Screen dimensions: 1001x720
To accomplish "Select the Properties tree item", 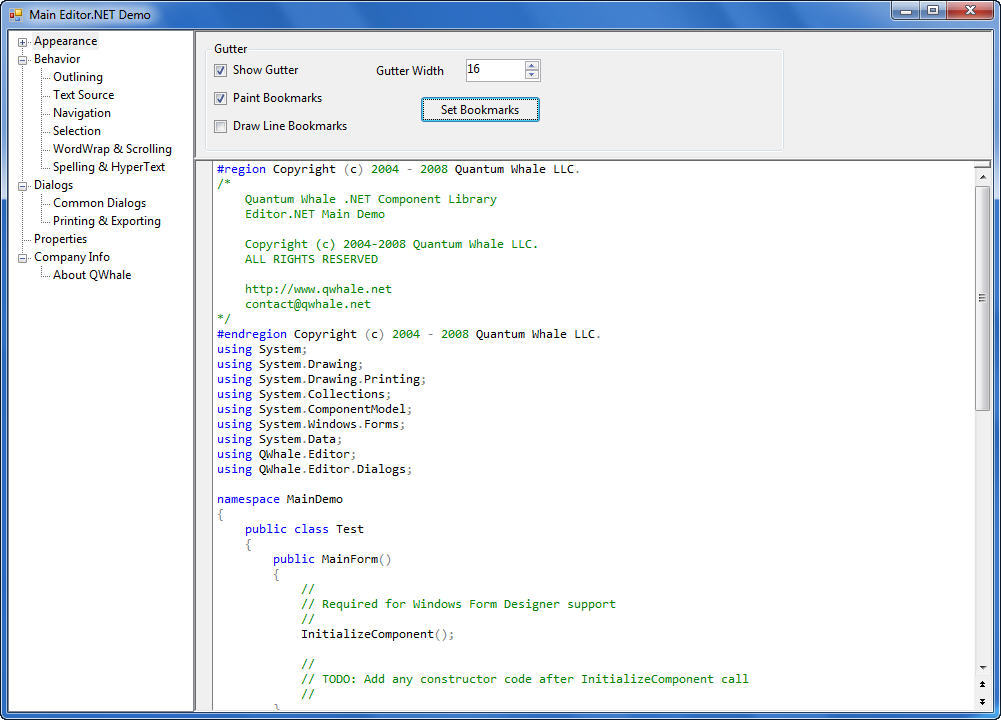I will tap(61, 239).
